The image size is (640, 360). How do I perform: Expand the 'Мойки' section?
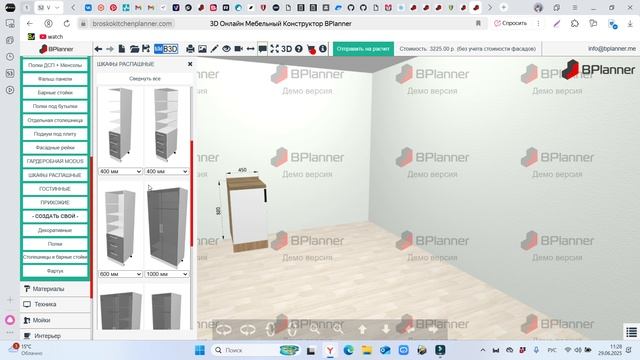point(55,320)
